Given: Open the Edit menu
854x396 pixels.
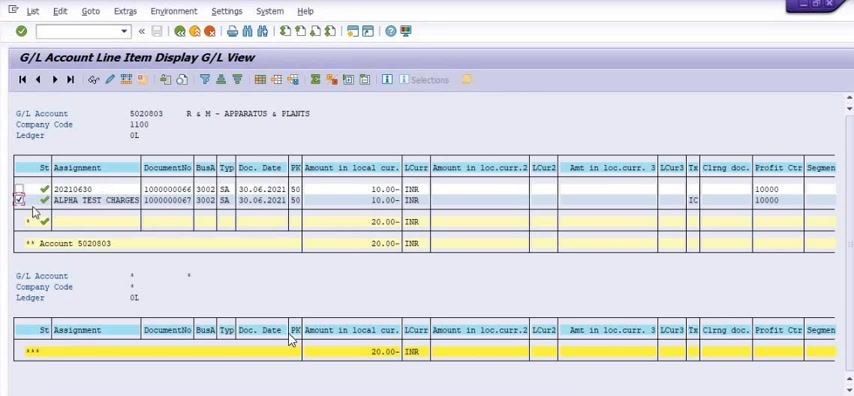Looking at the screenshot, I should coord(60,11).
